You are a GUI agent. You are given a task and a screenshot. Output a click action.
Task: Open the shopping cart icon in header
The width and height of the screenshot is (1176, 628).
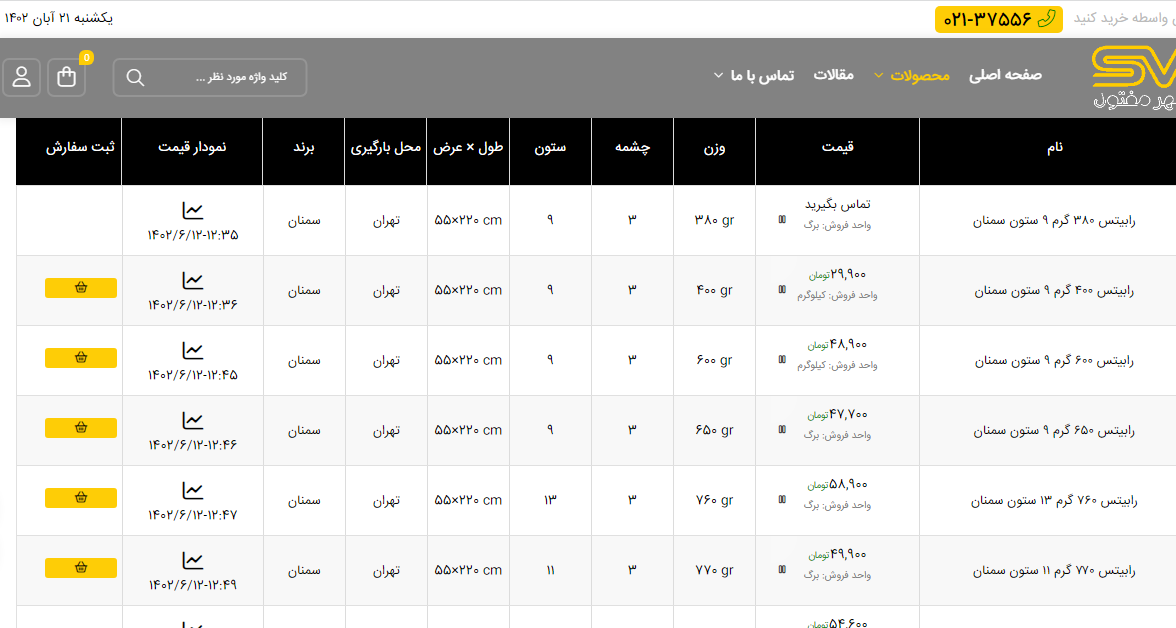67,78
